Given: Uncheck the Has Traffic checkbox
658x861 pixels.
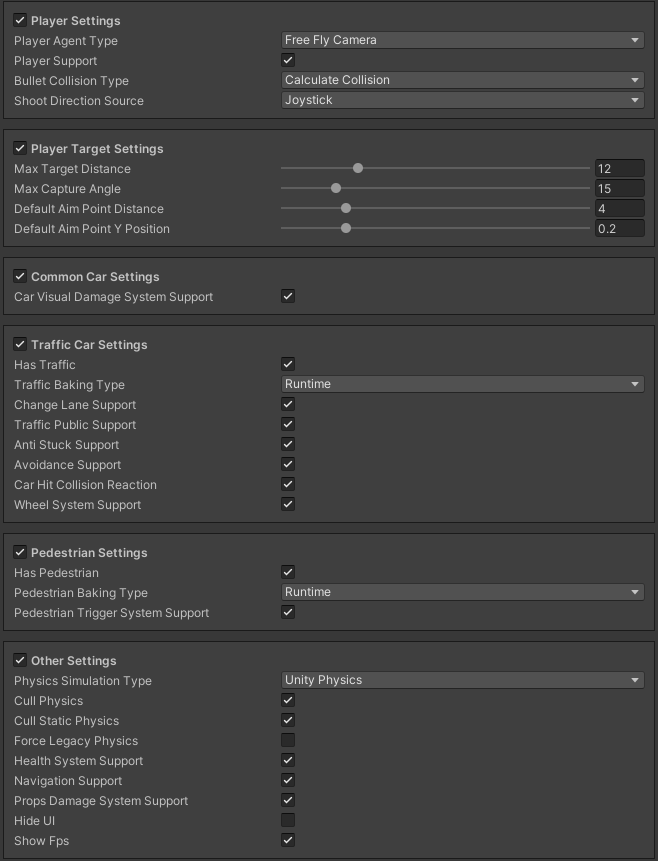Looking at the screenshot, I should pyautogui.click(x=288, y=364).
